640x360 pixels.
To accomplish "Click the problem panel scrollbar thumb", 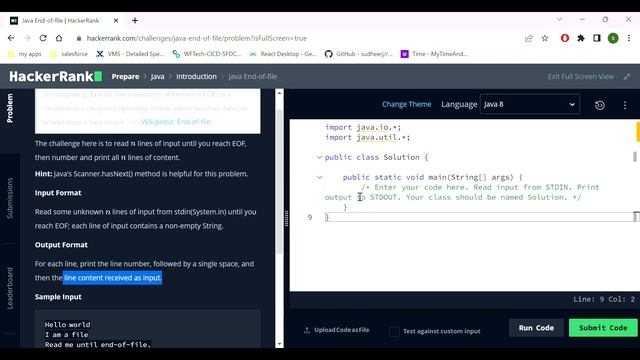I will pyautogui.click(x=279, y=182).
